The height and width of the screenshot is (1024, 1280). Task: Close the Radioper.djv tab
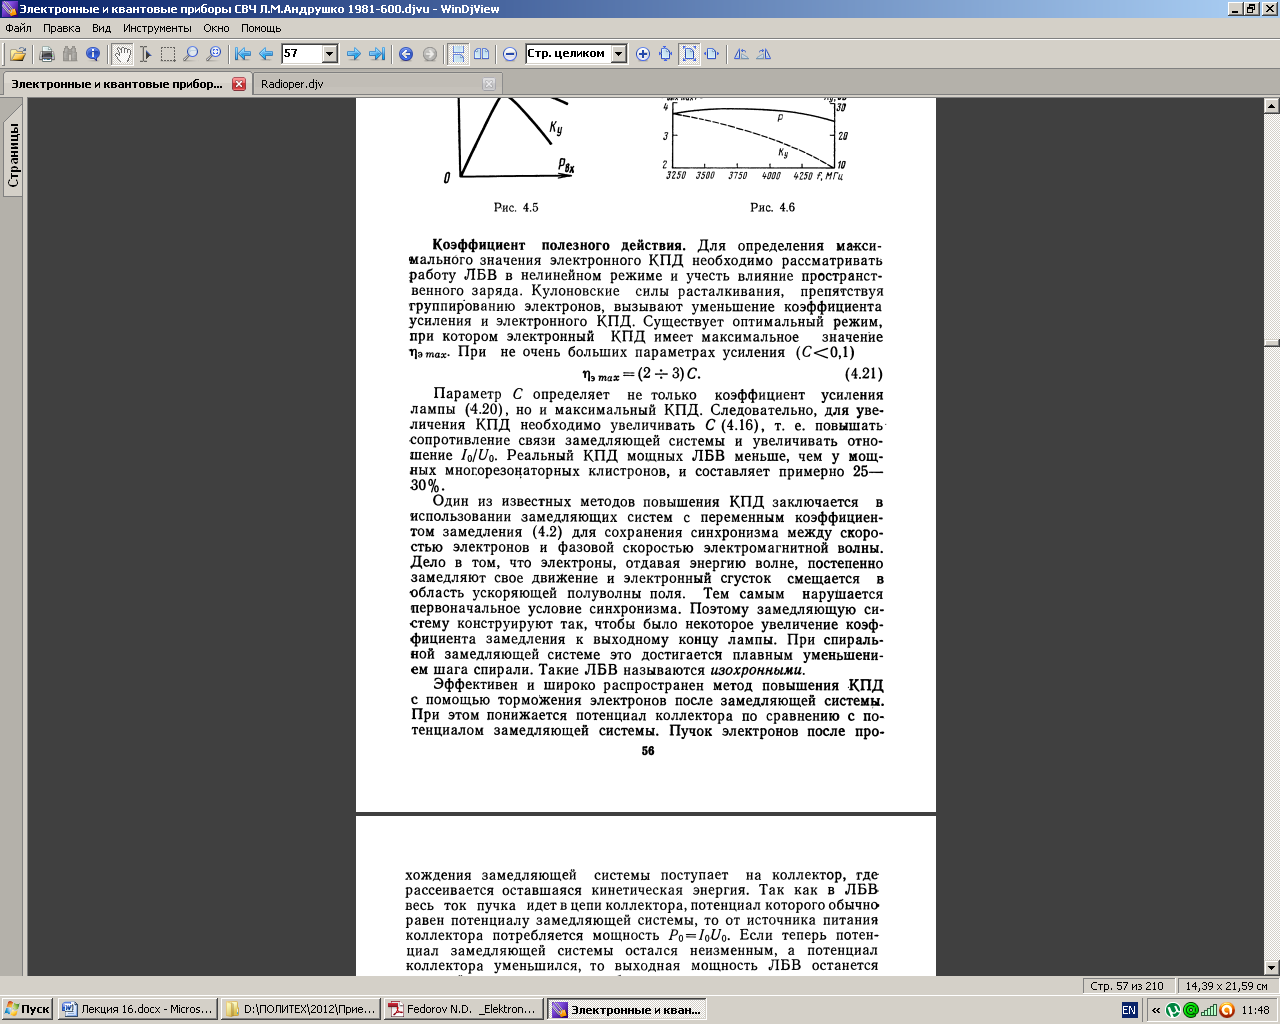coord(489,84)
